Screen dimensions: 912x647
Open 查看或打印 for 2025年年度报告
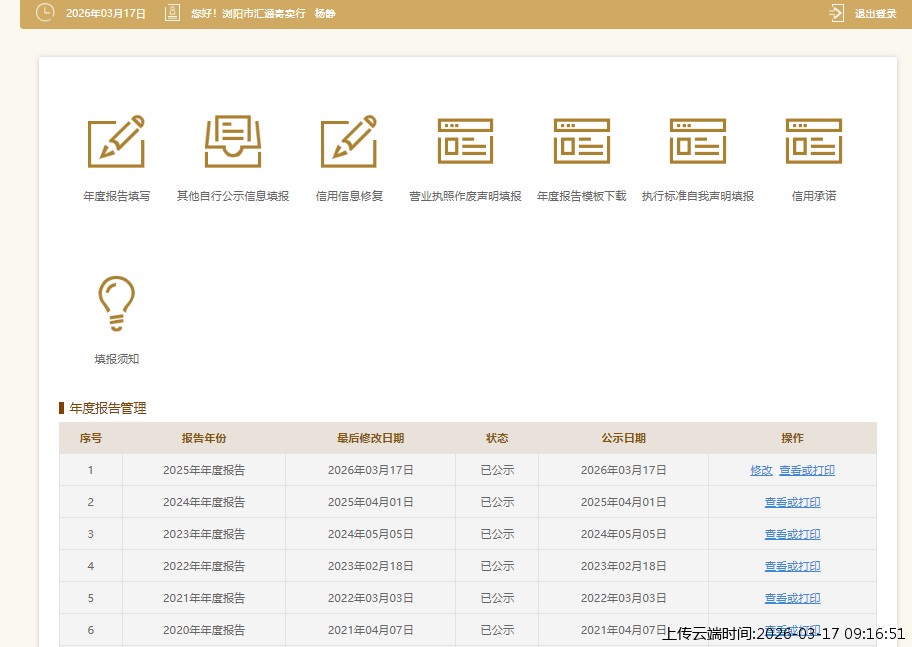[x=807, y=470]
